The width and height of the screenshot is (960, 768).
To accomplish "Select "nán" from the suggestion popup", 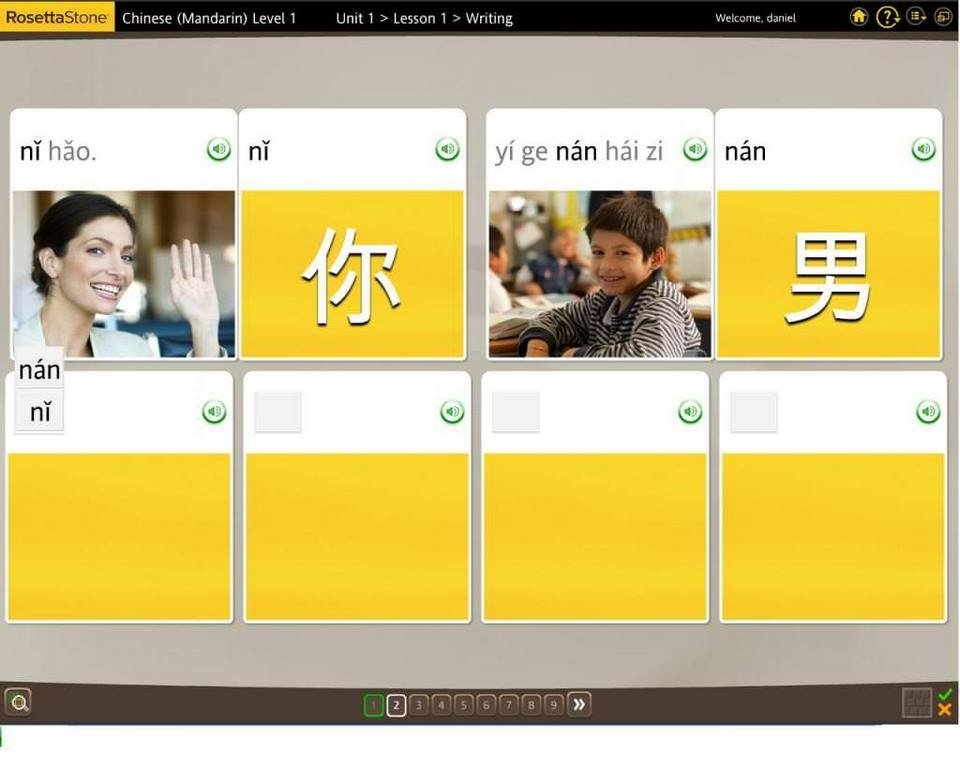I will 38,369.
